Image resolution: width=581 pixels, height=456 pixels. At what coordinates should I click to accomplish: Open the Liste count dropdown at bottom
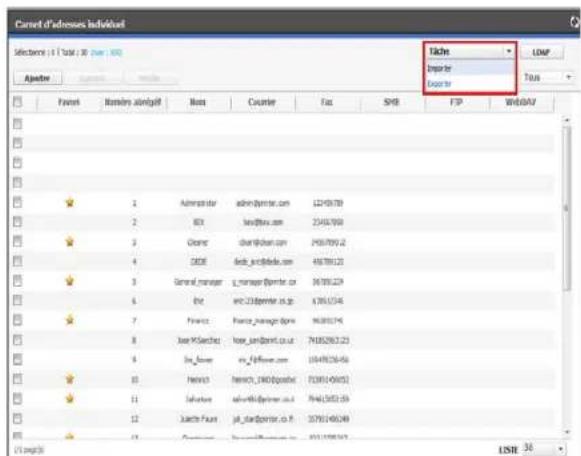(x=544, y=449)
